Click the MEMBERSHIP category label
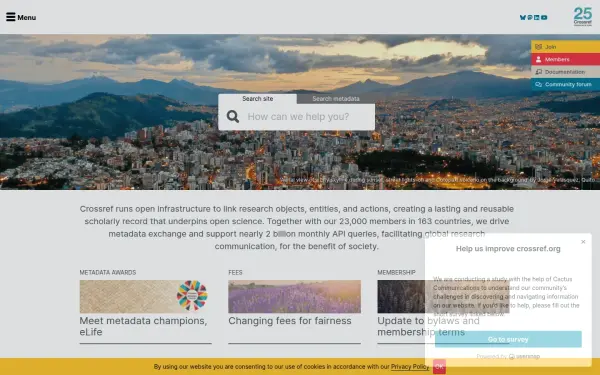 pyautogui.click(x=396, y=272)
